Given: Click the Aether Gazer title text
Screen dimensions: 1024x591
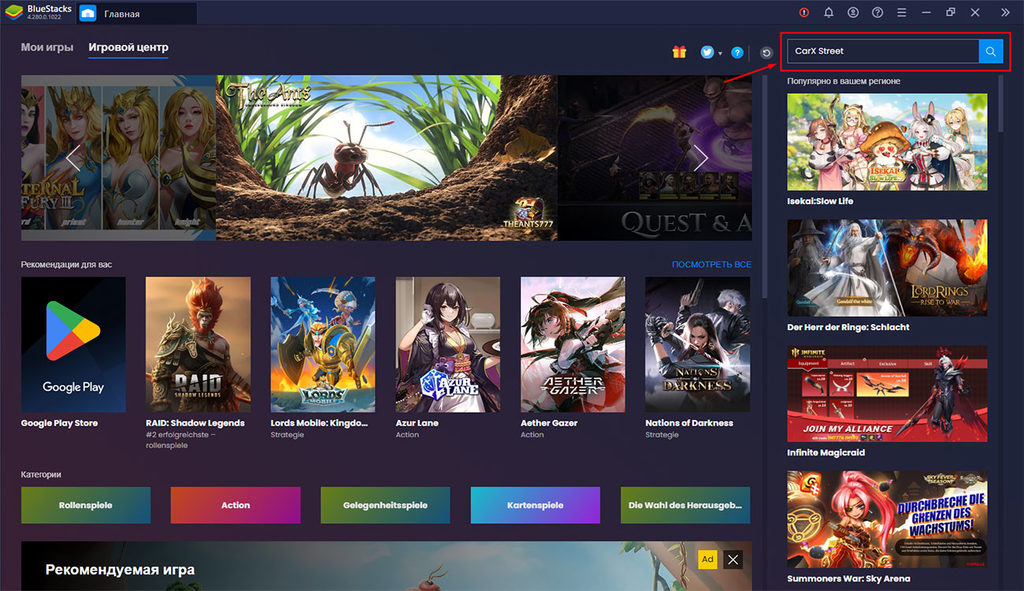Looking at the screenshot, I should [x=549, y=423].
